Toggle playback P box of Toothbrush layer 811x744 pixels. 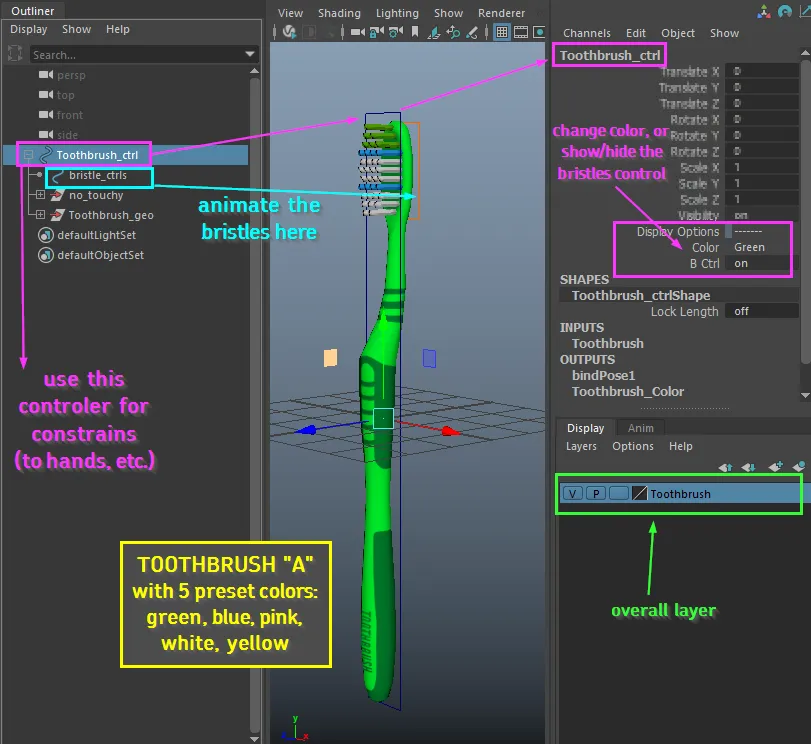point(595,494)
